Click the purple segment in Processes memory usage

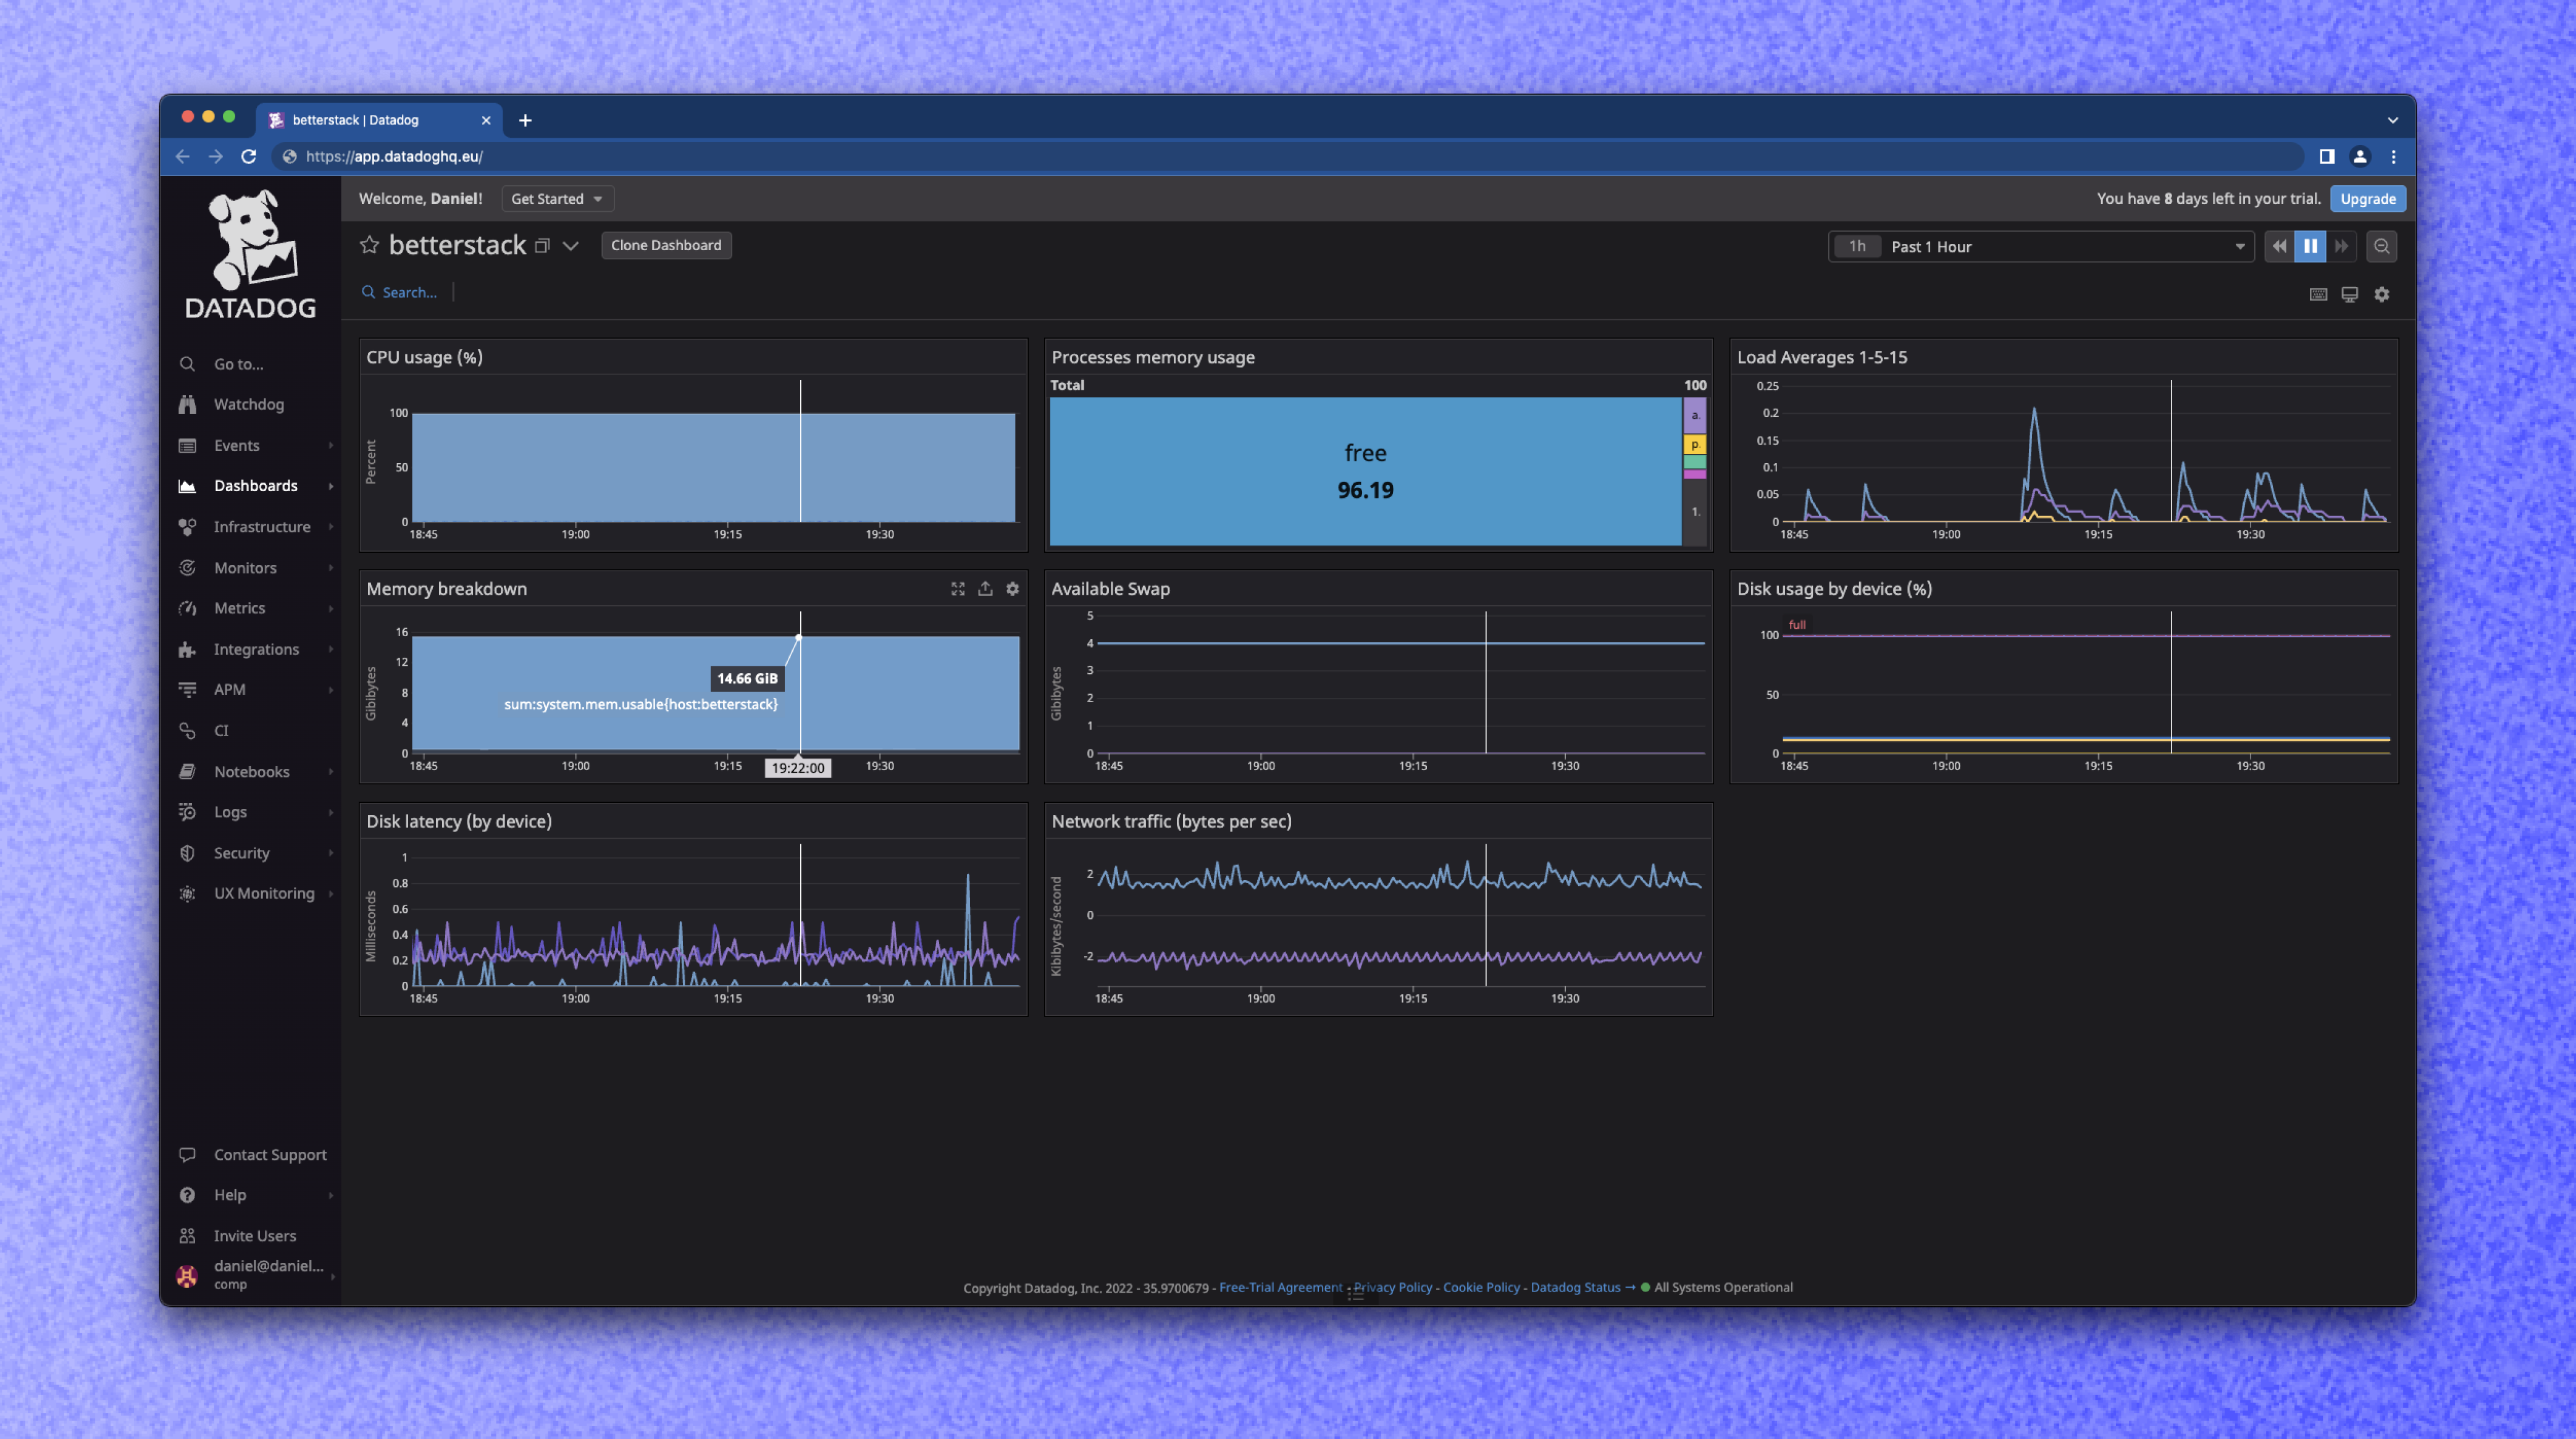(x=1695, y=415)
